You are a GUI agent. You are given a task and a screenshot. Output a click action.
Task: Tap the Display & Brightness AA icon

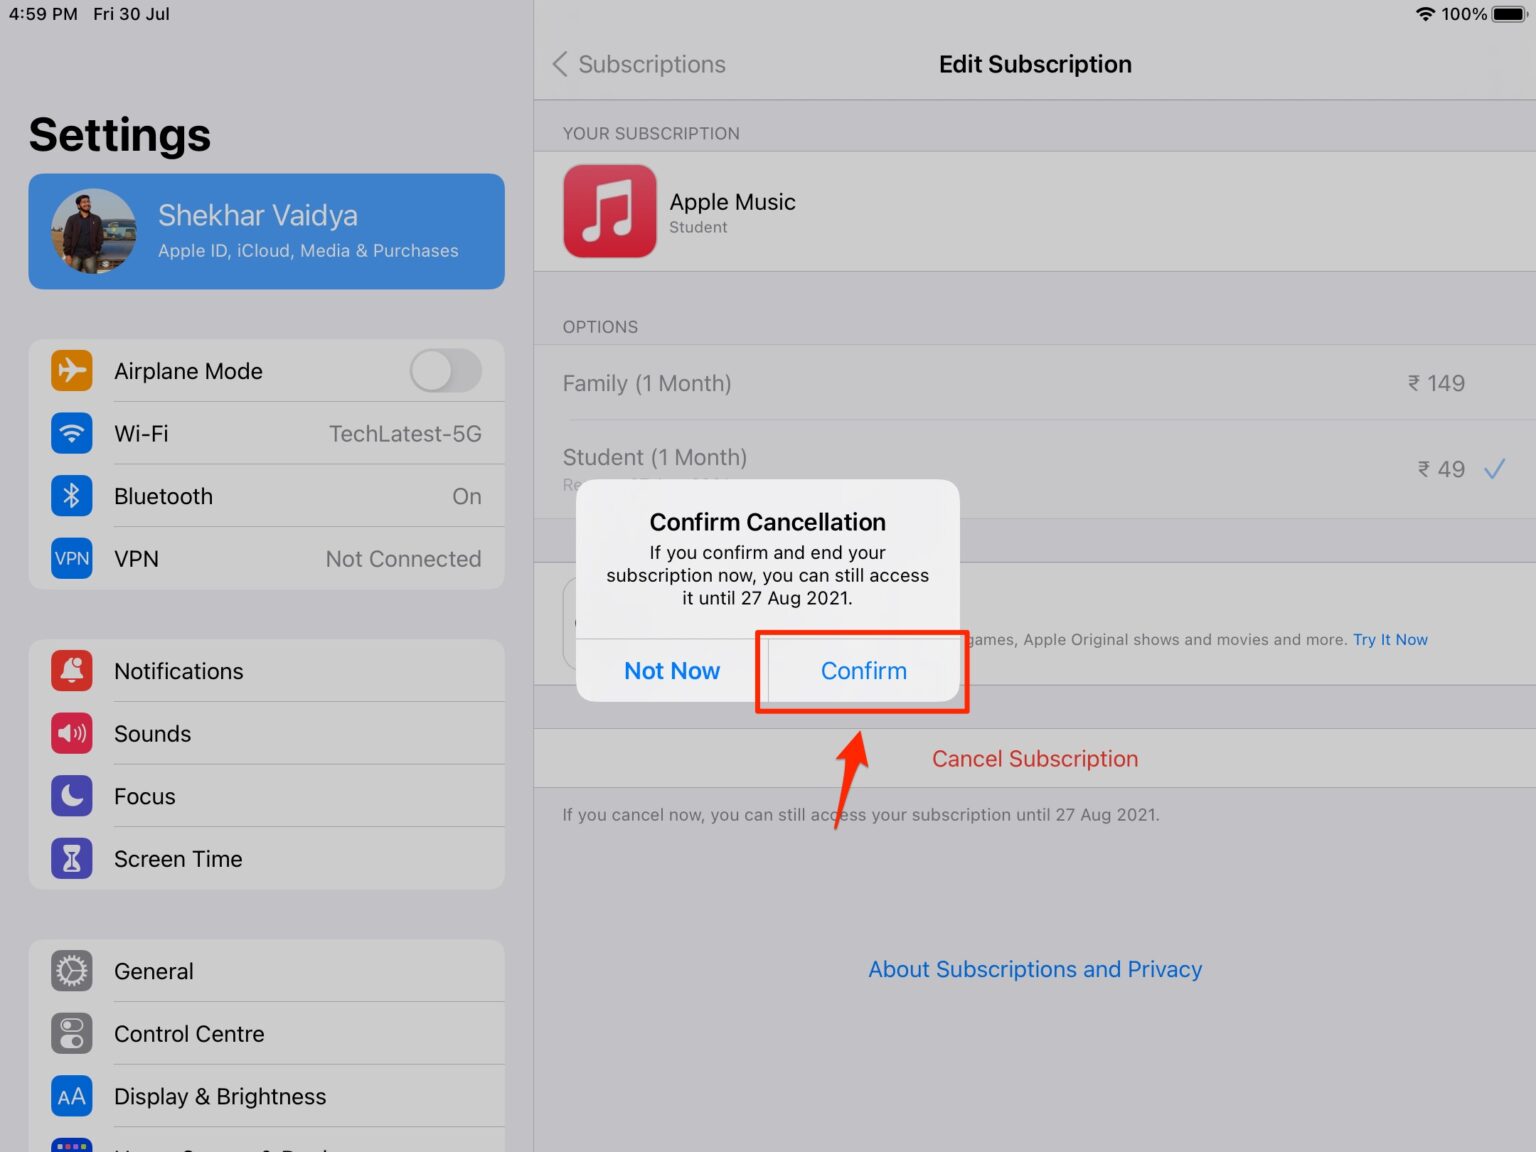(72, 1096)
